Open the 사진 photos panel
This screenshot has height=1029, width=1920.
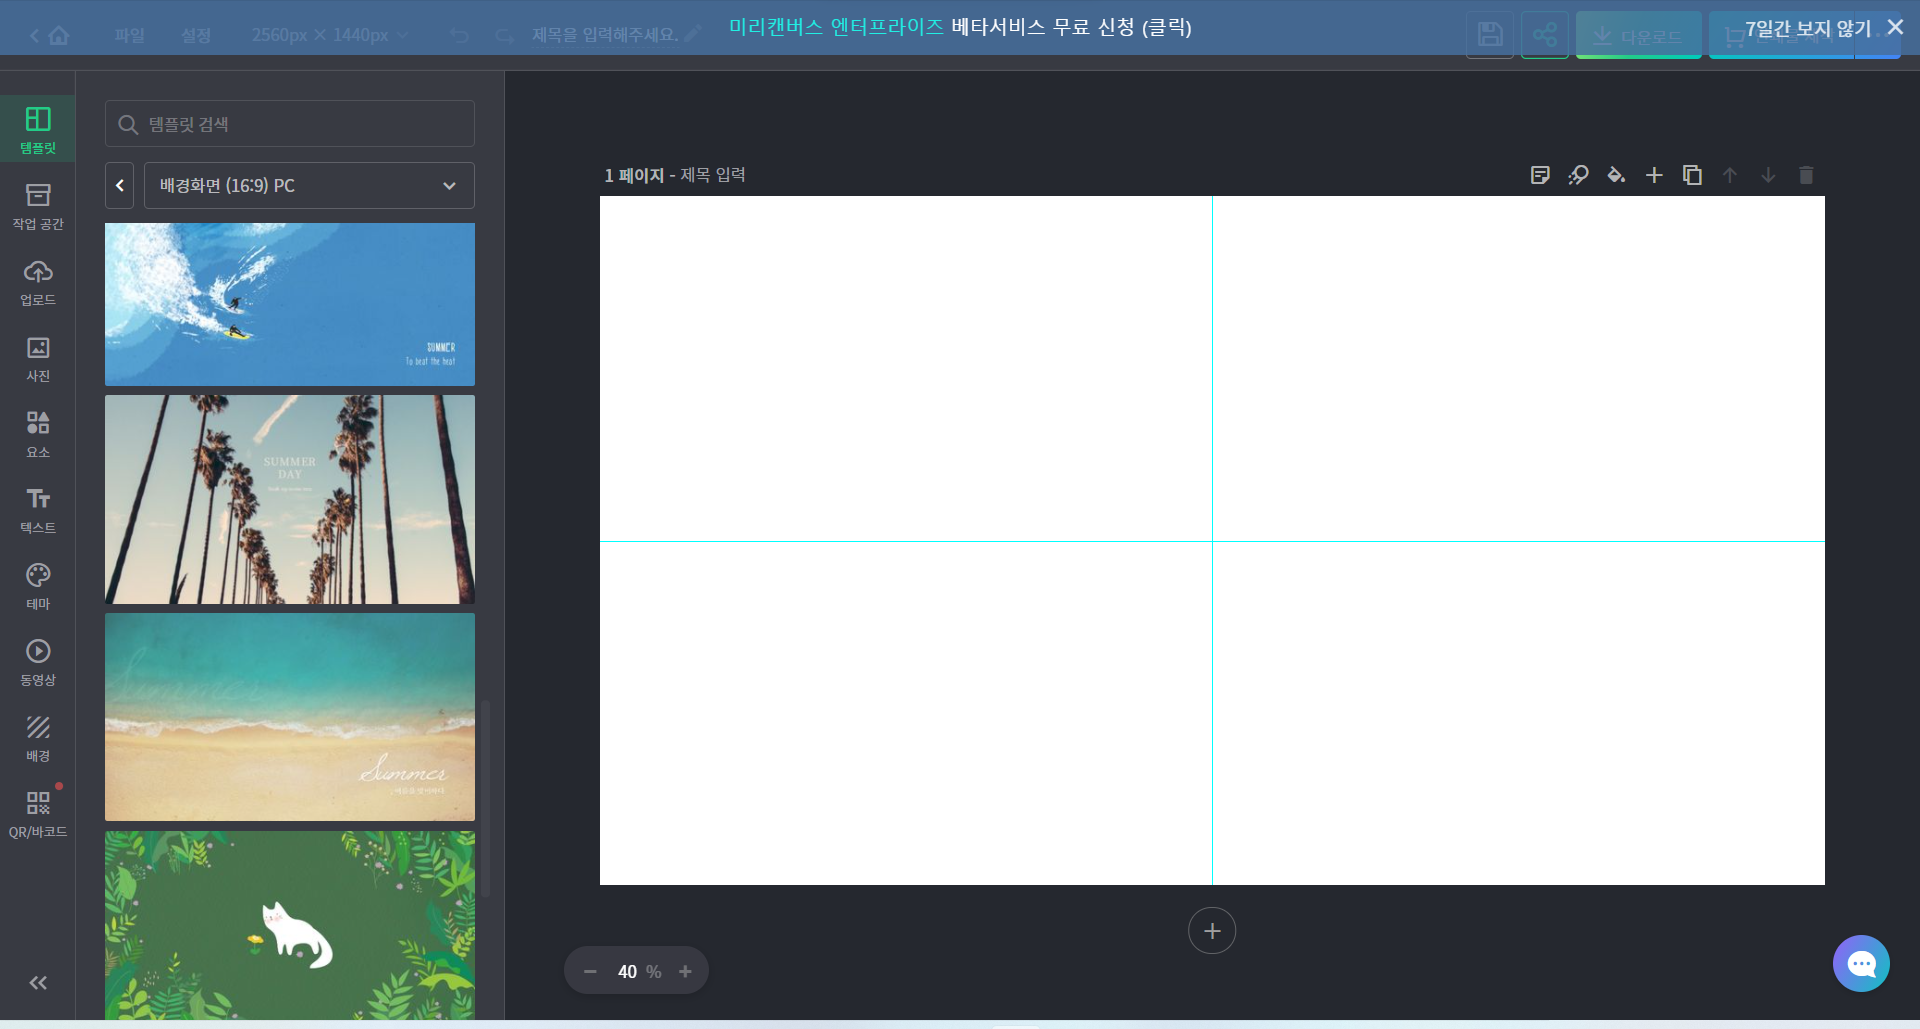pyautogui.click(x=38, y=358)
